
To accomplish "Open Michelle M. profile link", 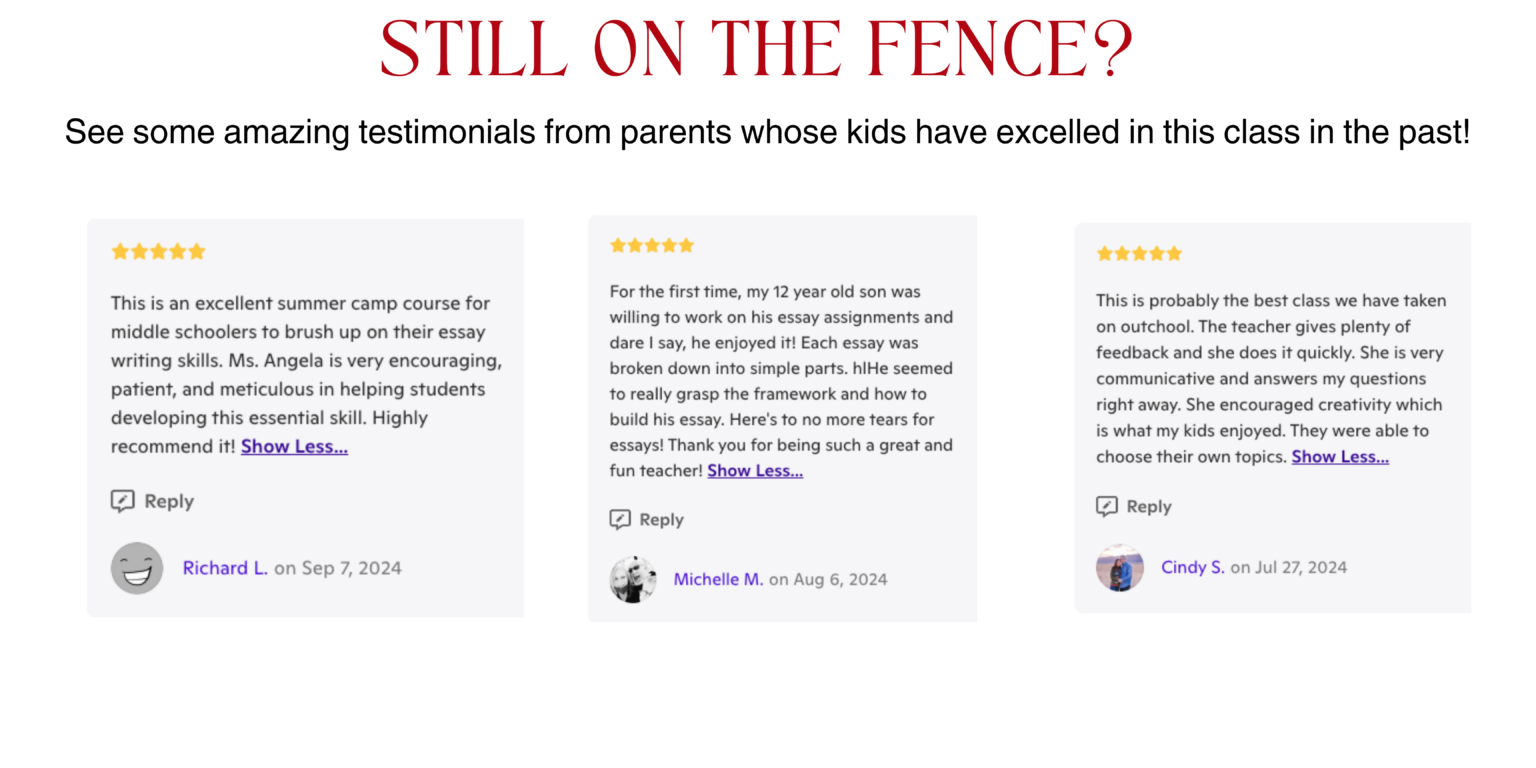I will 718,579.
